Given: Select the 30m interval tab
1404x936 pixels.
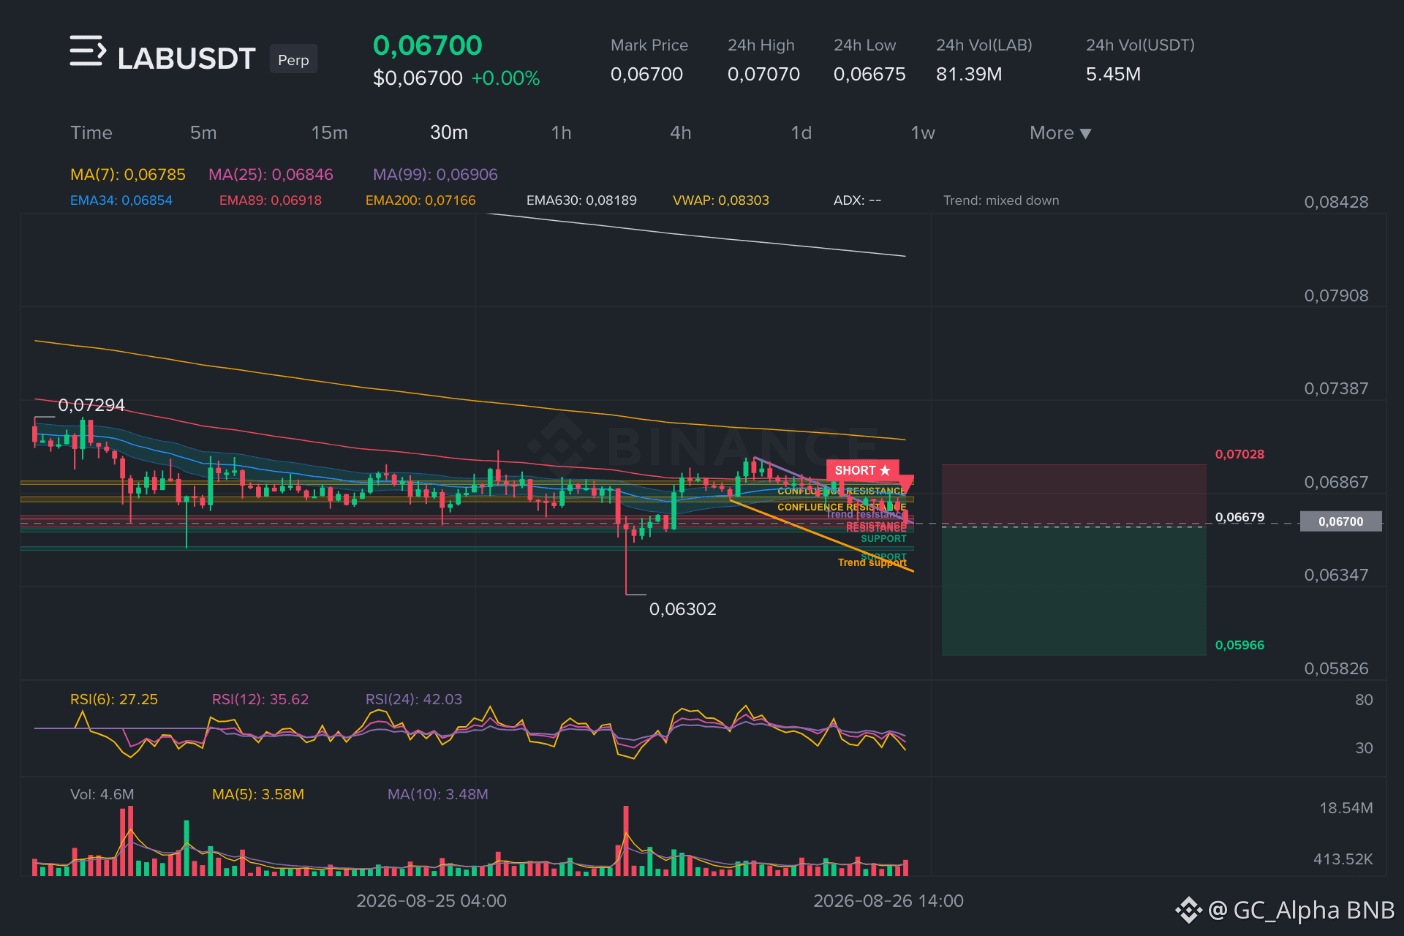Looking at the screenshot, I should tap(449, 133).
